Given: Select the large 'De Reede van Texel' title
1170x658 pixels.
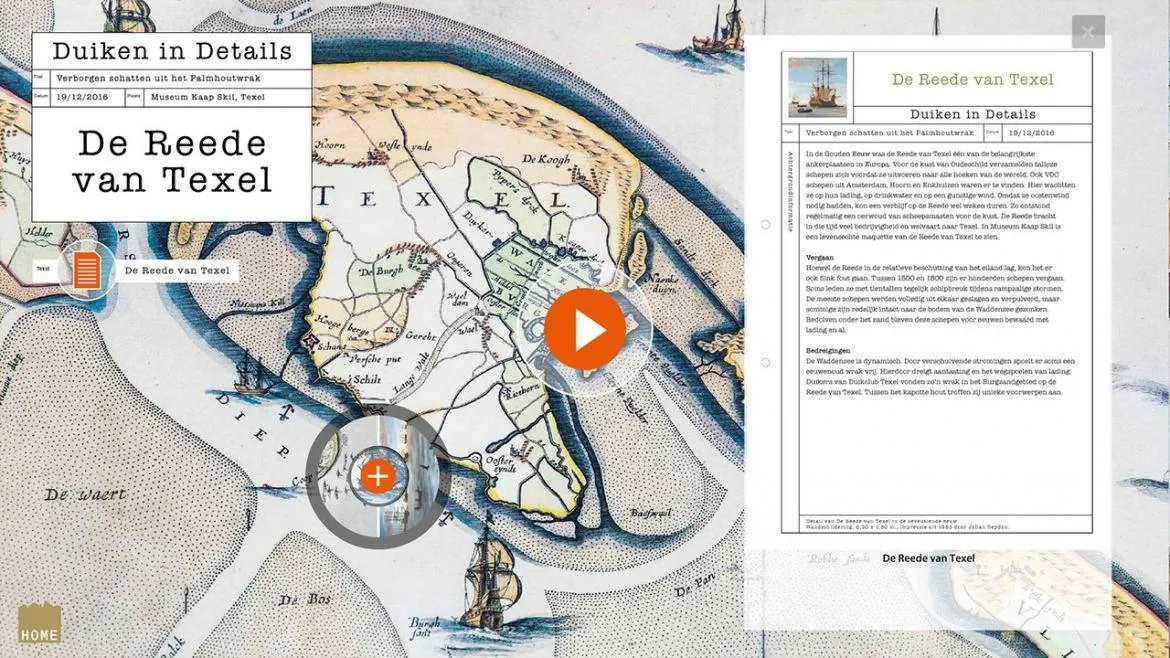Looking at the screenshot, I should (x=172, y=161).
